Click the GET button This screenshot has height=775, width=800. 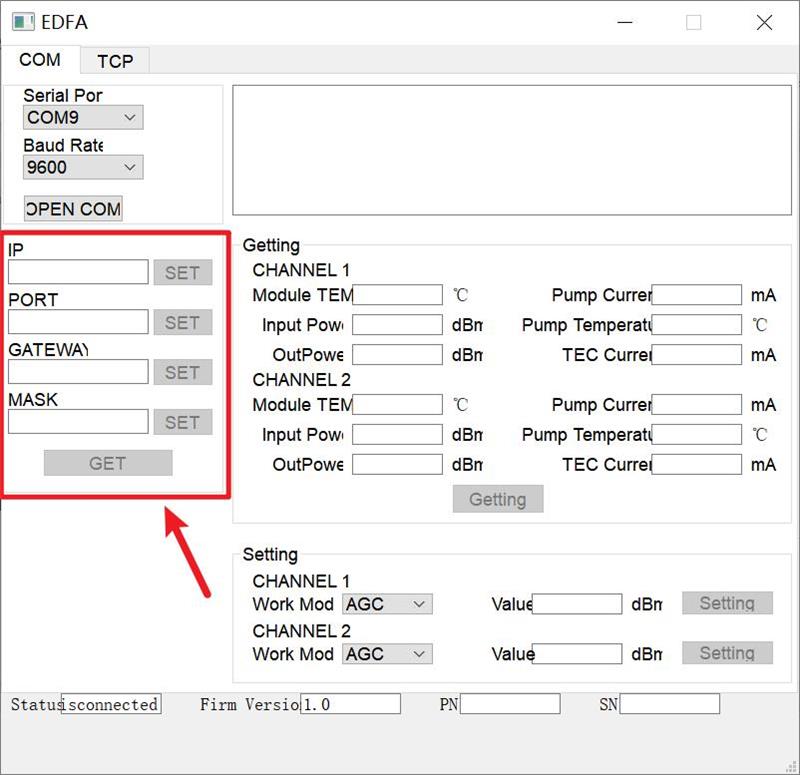pyautogui.click(x=107, y=462)
